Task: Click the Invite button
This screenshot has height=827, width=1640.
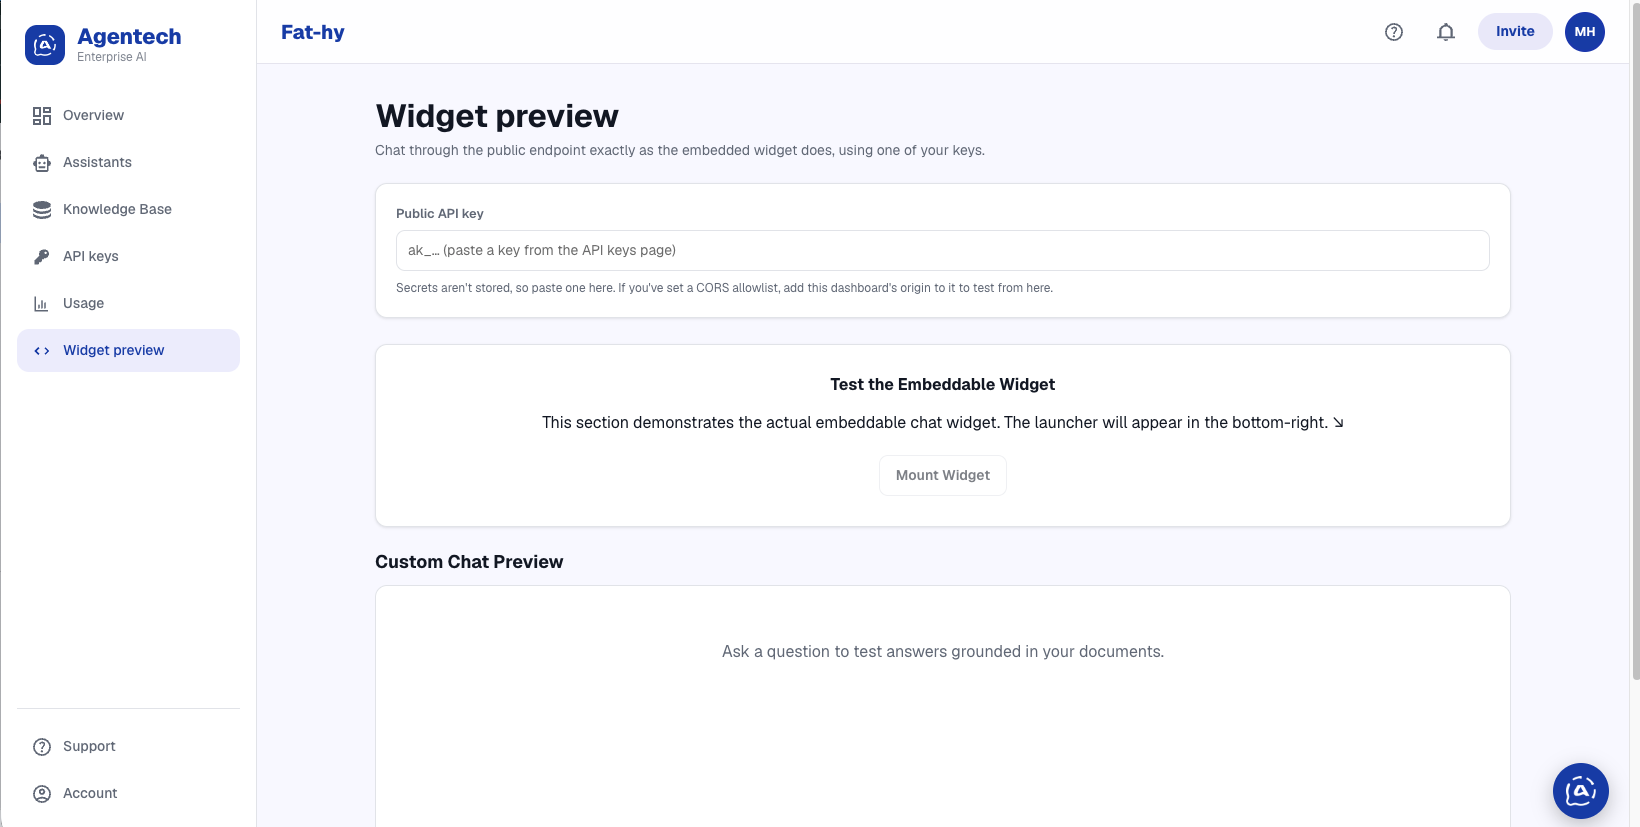Action: pos(1515,32)
